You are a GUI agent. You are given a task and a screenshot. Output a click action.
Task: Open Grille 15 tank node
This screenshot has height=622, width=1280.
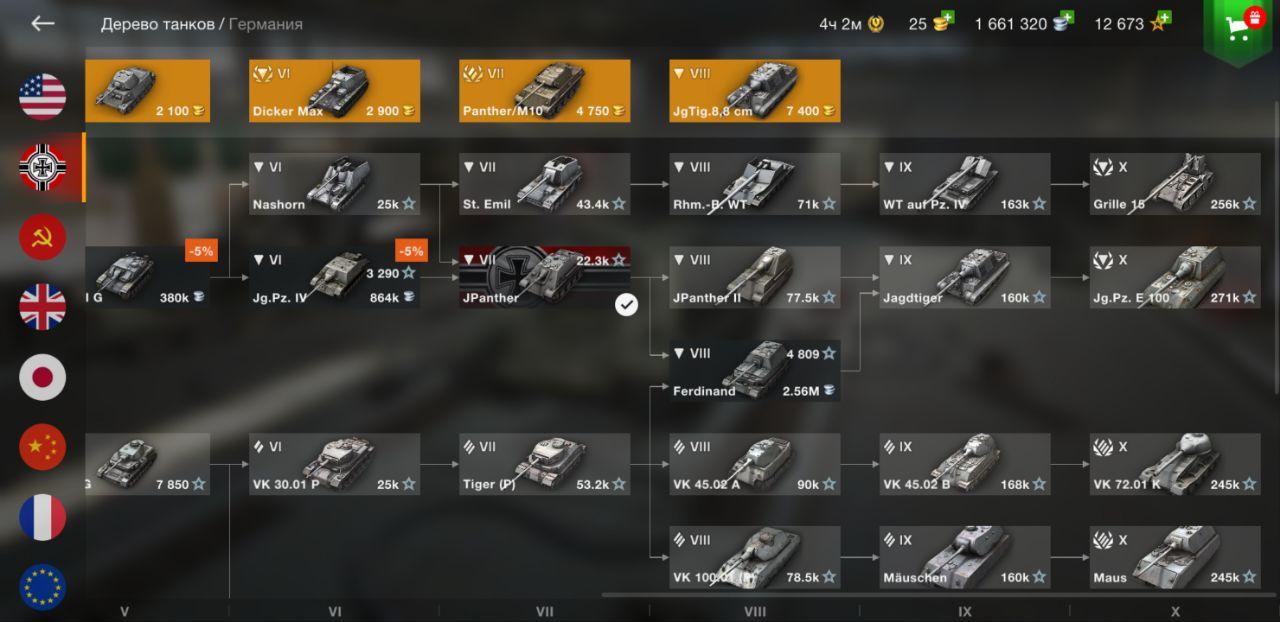pyautogui.click(x=1175, y=184)
